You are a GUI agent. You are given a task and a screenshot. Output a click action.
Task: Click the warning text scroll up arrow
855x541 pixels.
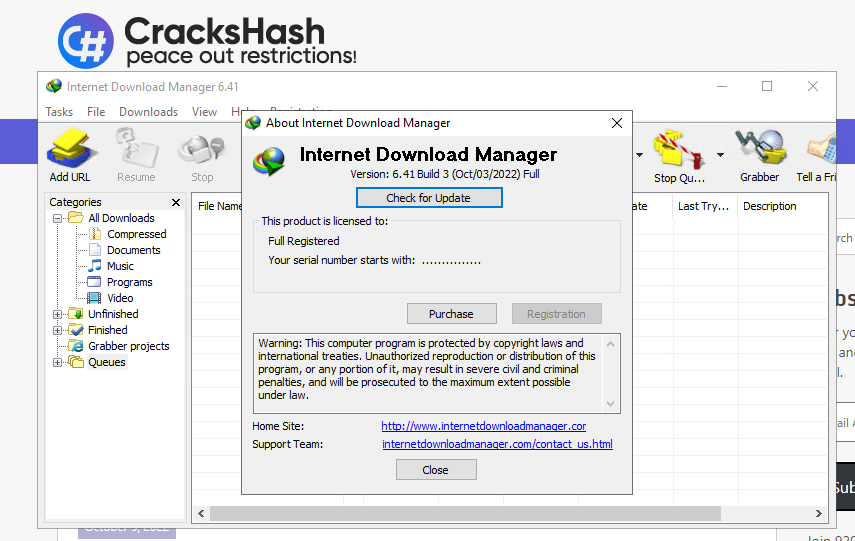pos(610,344)
